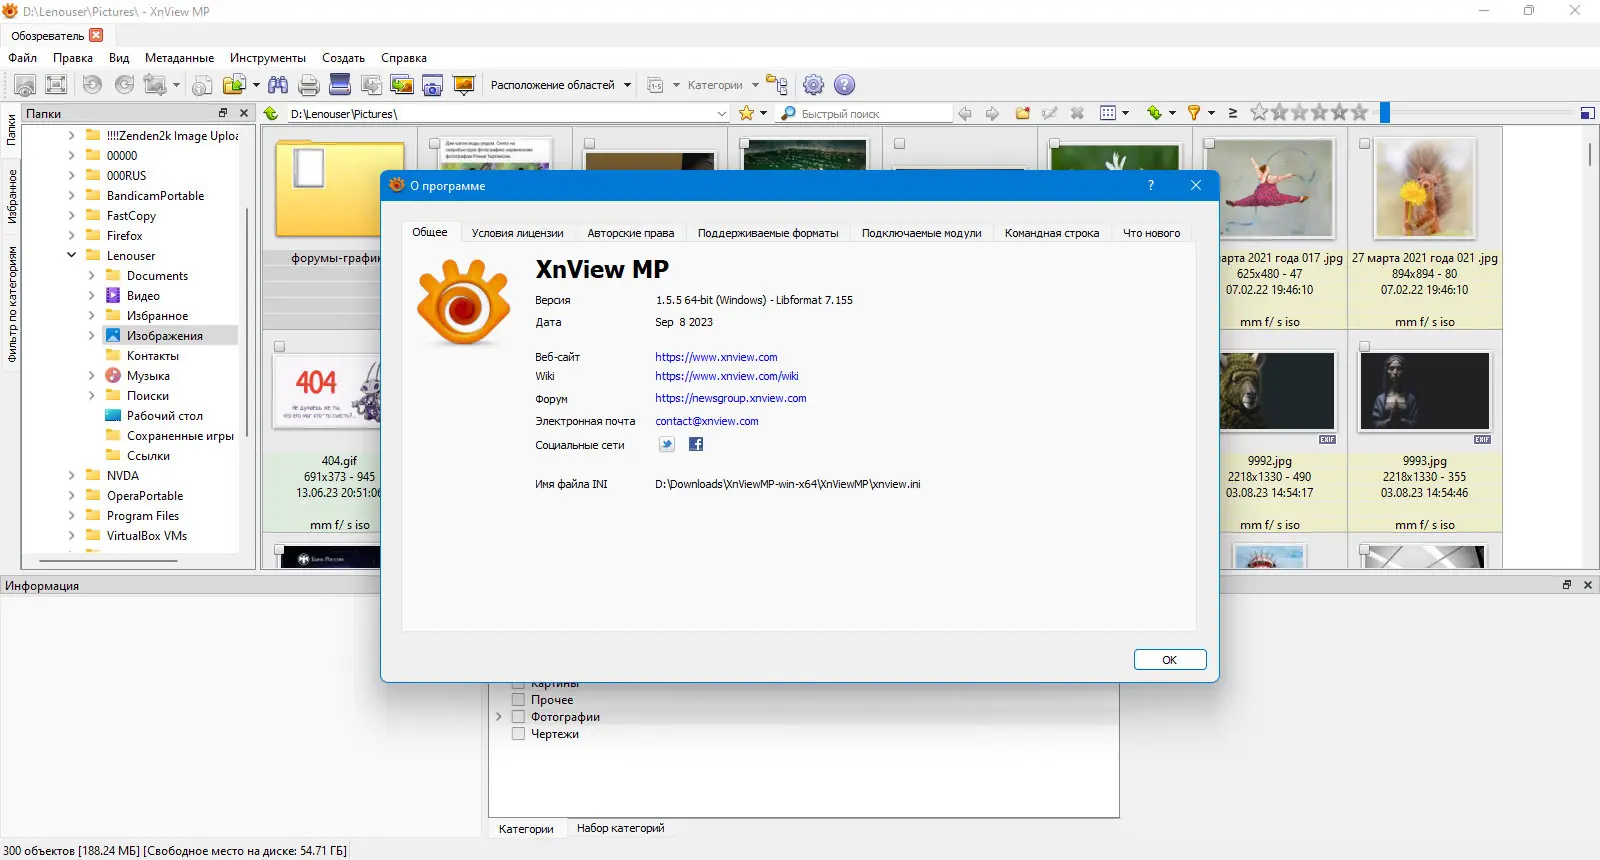The image size is (1600, 860).
Task: Click the open-with folder icon
Action: click(234, 85)
